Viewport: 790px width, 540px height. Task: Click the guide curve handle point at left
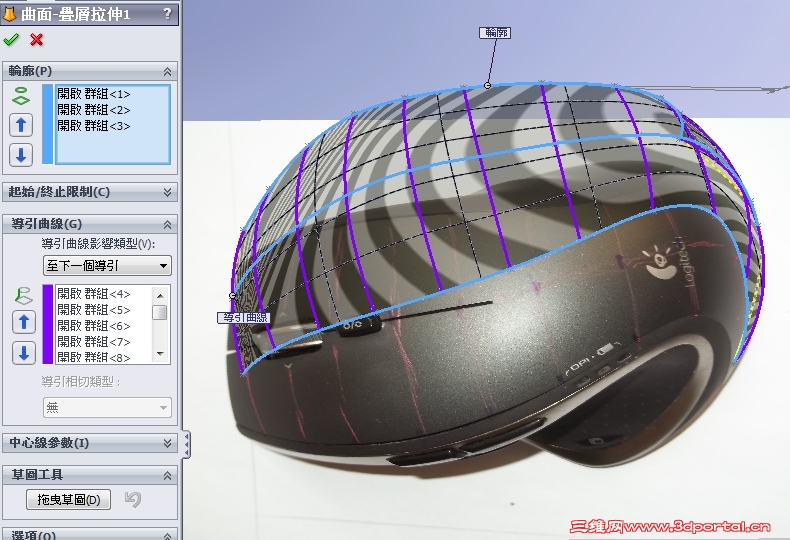(x=232, y=296)
